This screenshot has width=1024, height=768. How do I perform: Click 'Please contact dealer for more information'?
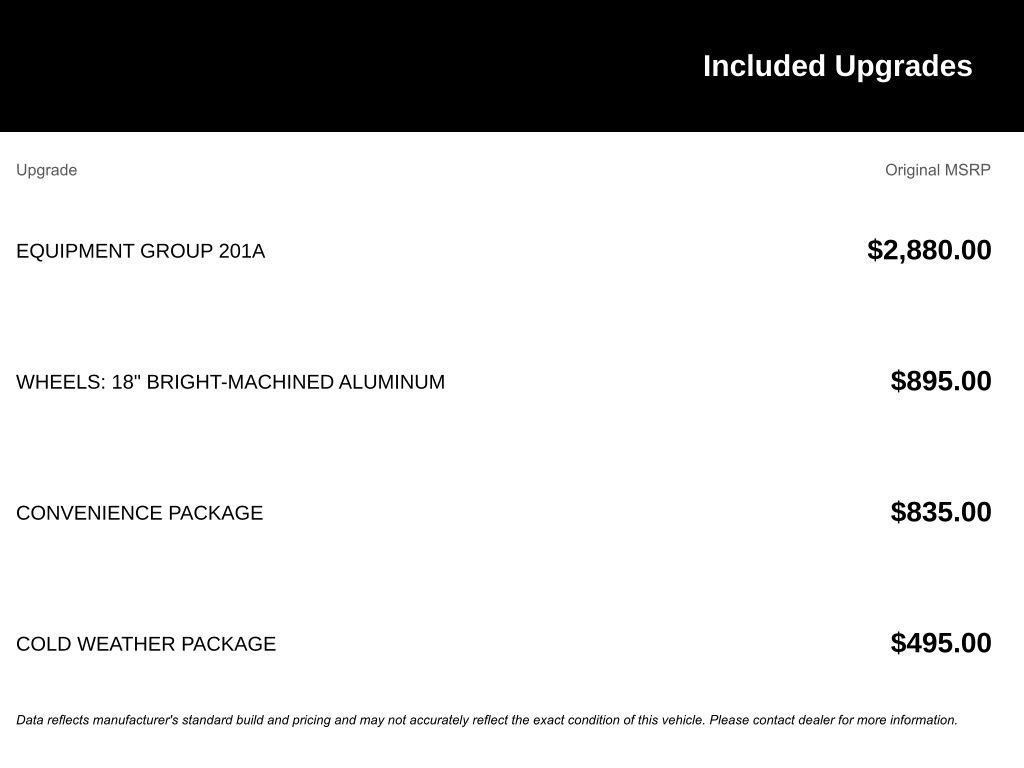[833, 720]
